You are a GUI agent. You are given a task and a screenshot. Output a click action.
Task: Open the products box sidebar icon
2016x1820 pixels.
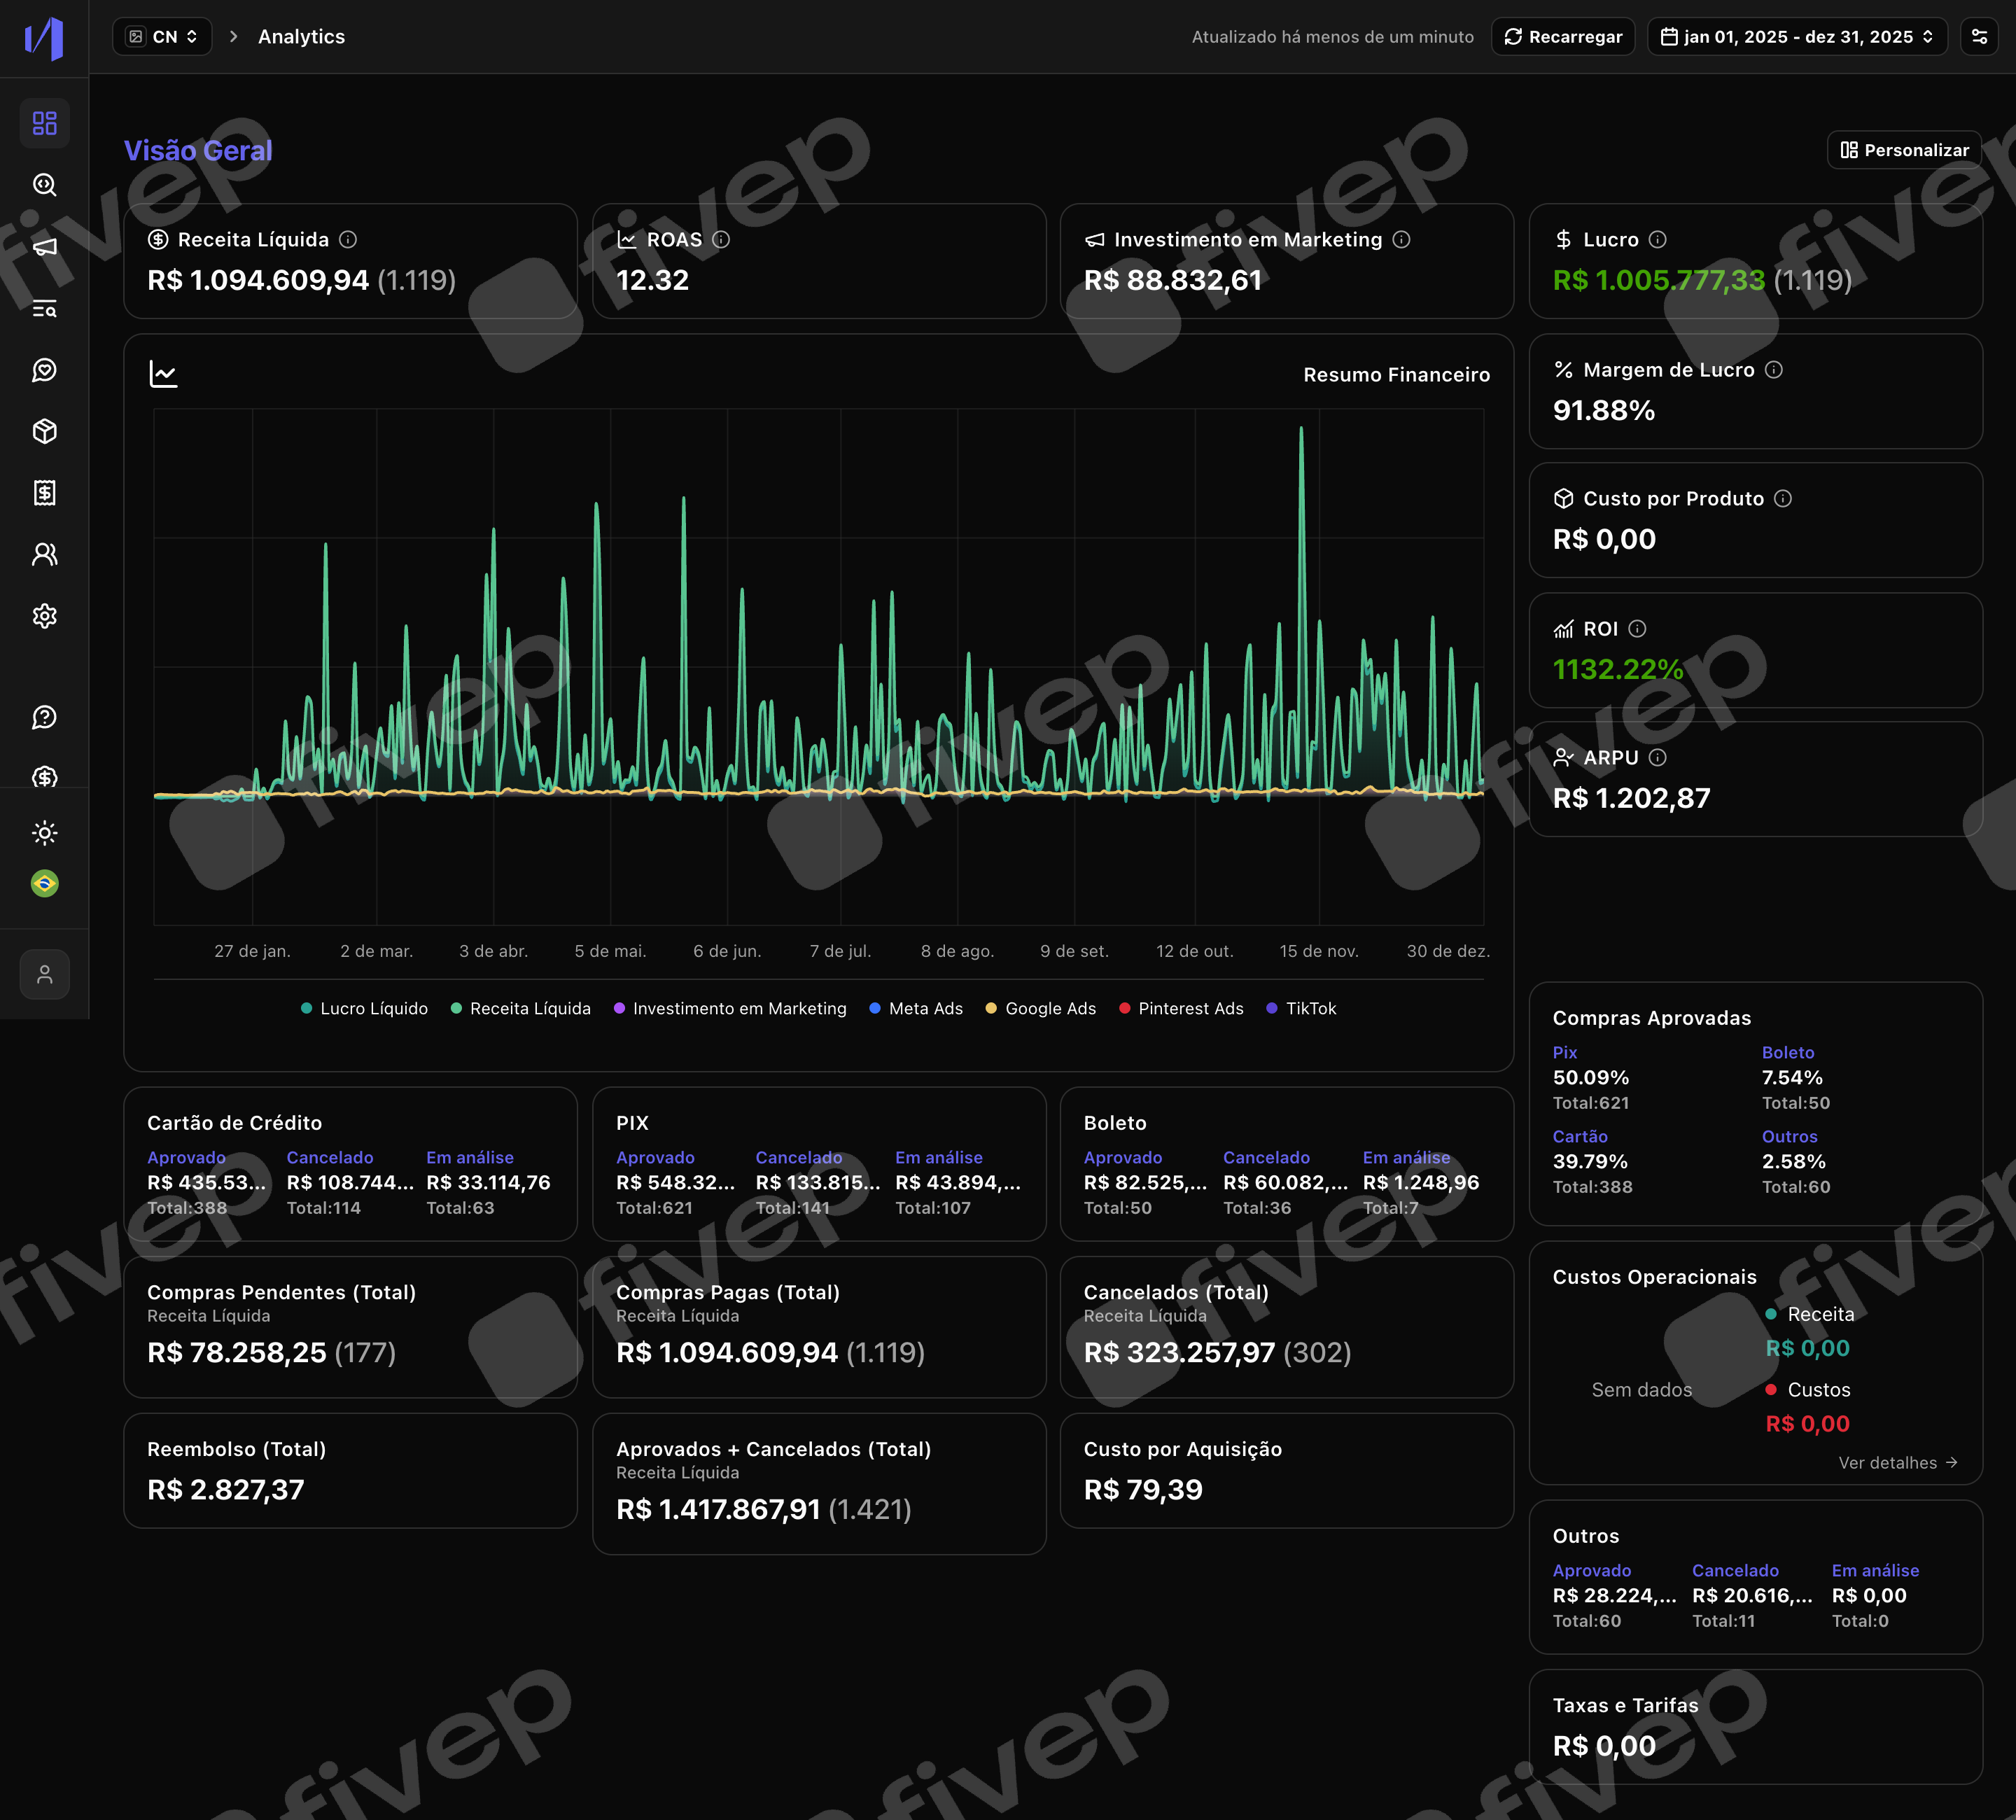(45, 431)
